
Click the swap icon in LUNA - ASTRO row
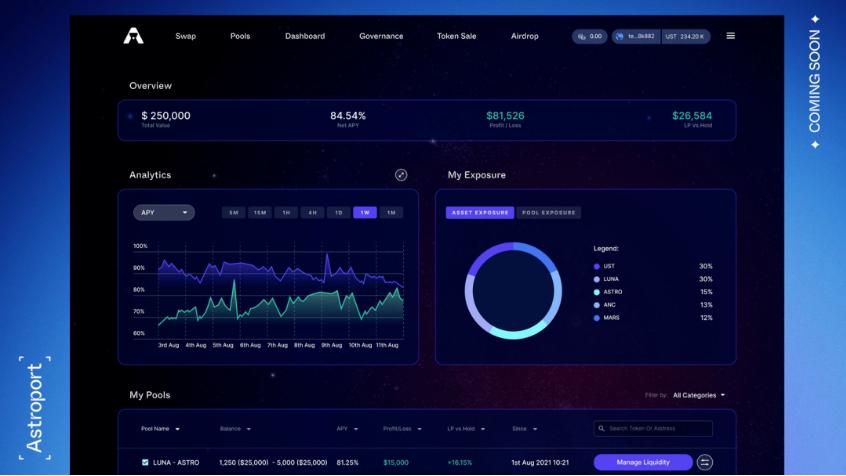(705, 462)
